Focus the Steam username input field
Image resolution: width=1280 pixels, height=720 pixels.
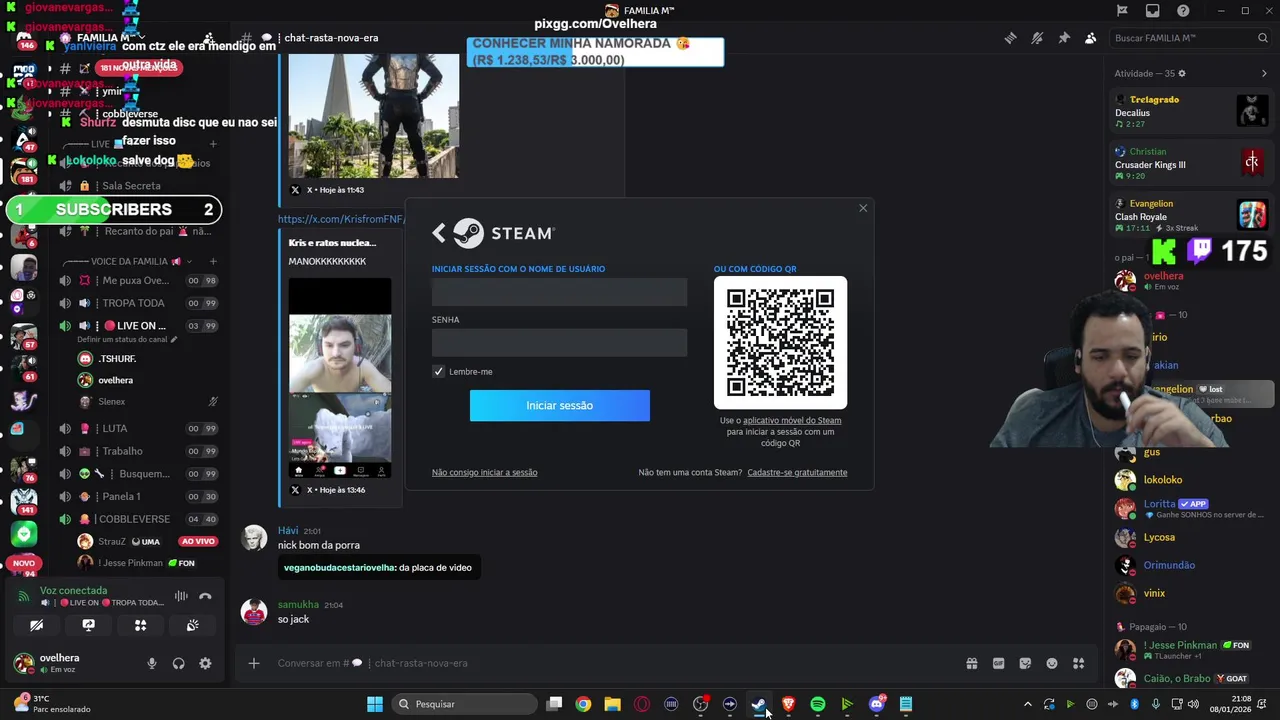559,292
